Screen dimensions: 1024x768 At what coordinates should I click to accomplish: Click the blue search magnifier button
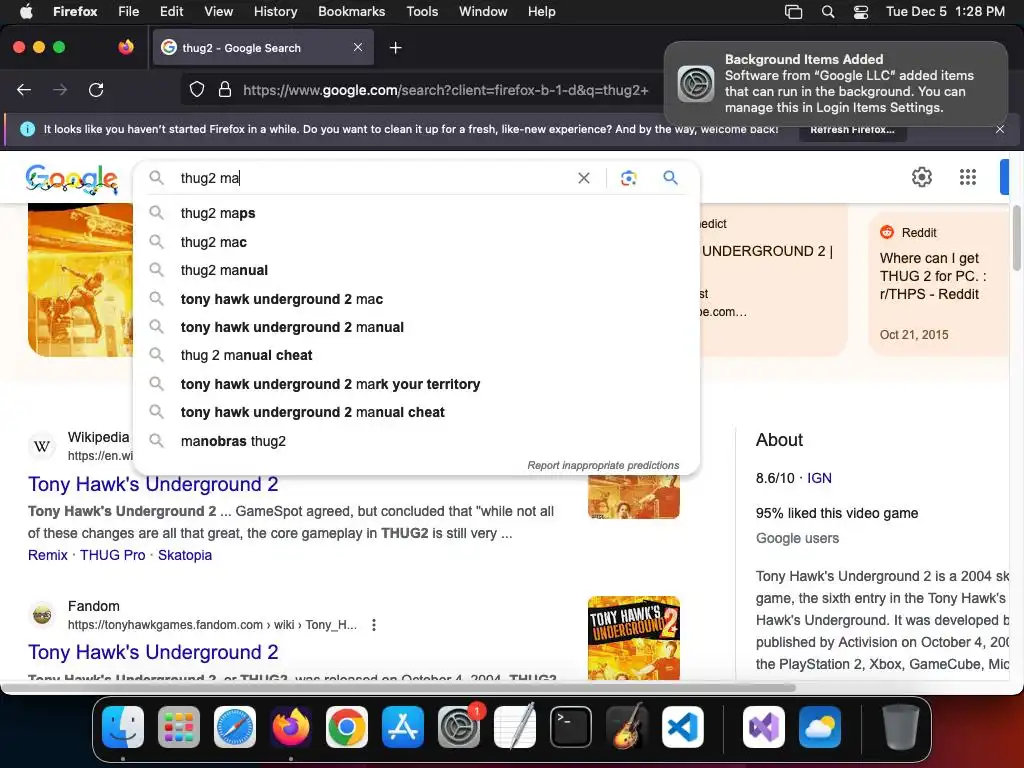(670, 177)
